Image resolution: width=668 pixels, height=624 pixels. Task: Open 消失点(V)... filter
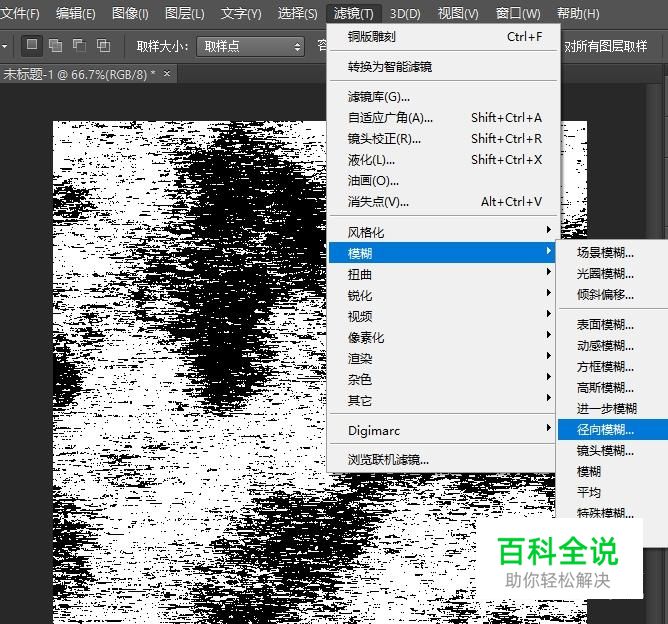(x=442, y=201)
